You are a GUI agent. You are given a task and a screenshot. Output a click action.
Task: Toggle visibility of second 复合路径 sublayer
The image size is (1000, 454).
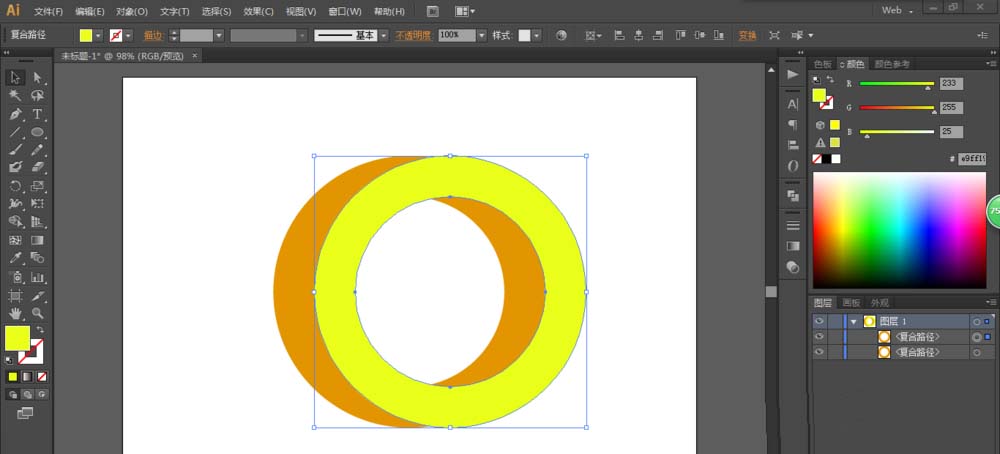point(819,352)
